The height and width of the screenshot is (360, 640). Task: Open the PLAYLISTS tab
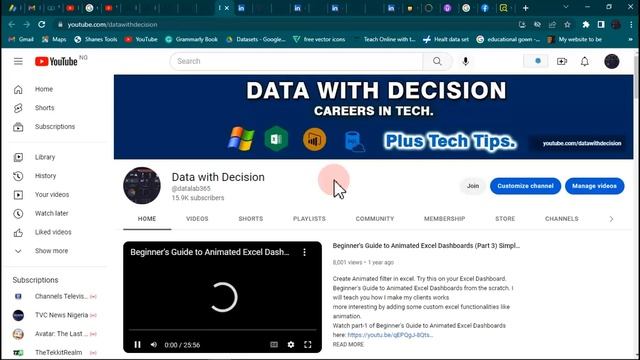click(309, 219)
